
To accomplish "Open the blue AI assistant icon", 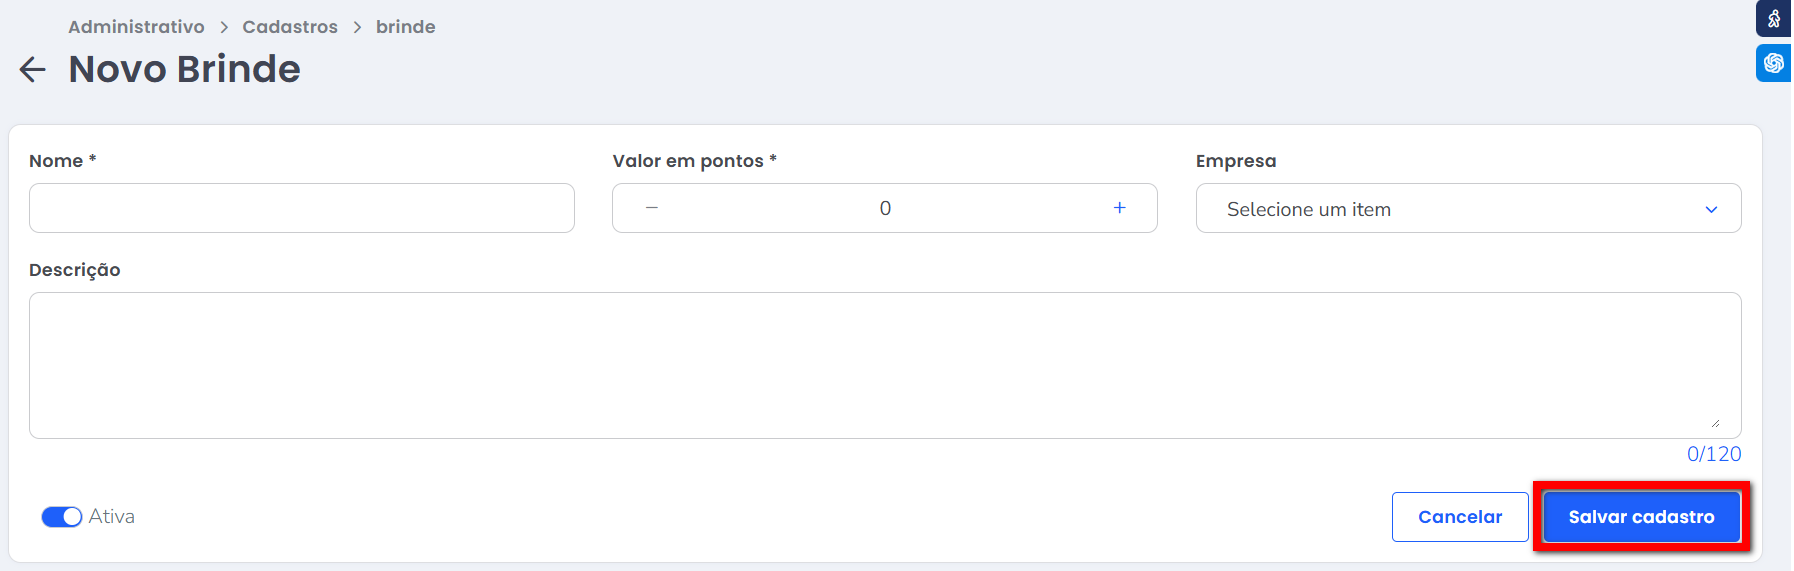I will 1773,63.
